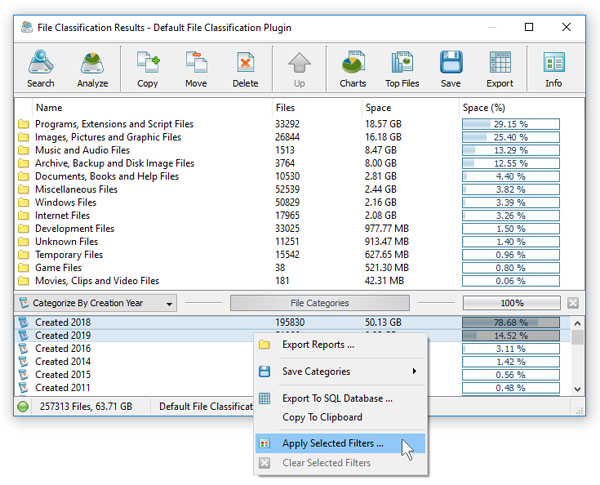This screenshot has height=485, width=600.
Task: Click the 78.68 % bar for Created 2018
Action: (x=511, y=322)
